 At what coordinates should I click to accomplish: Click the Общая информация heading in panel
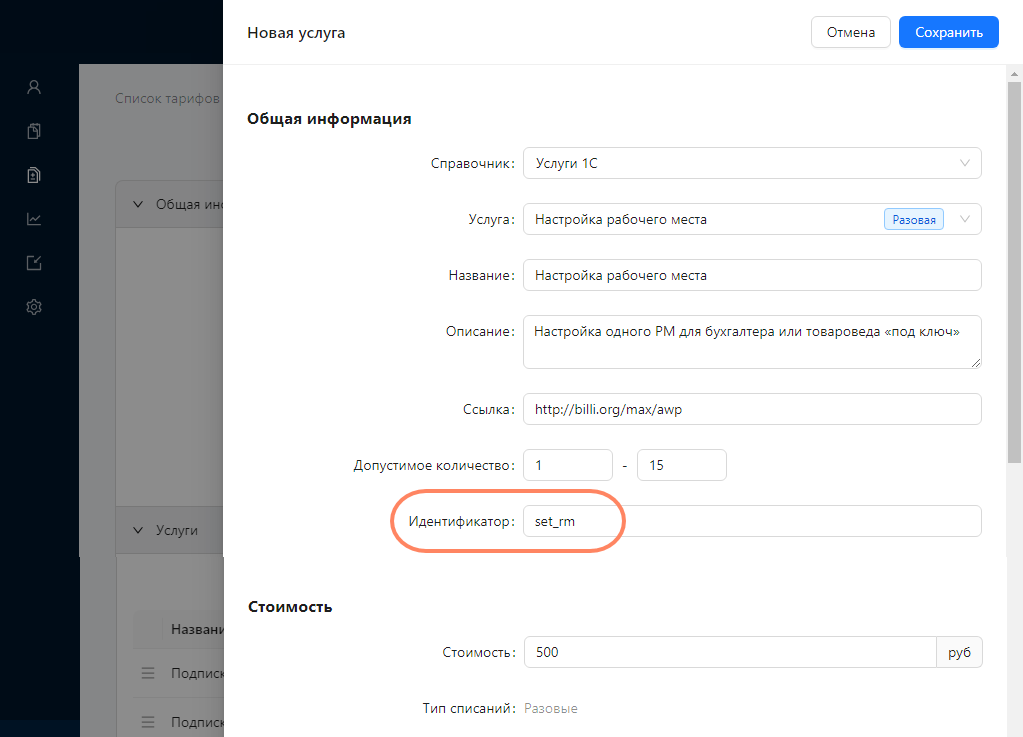(x=329, y=119)
